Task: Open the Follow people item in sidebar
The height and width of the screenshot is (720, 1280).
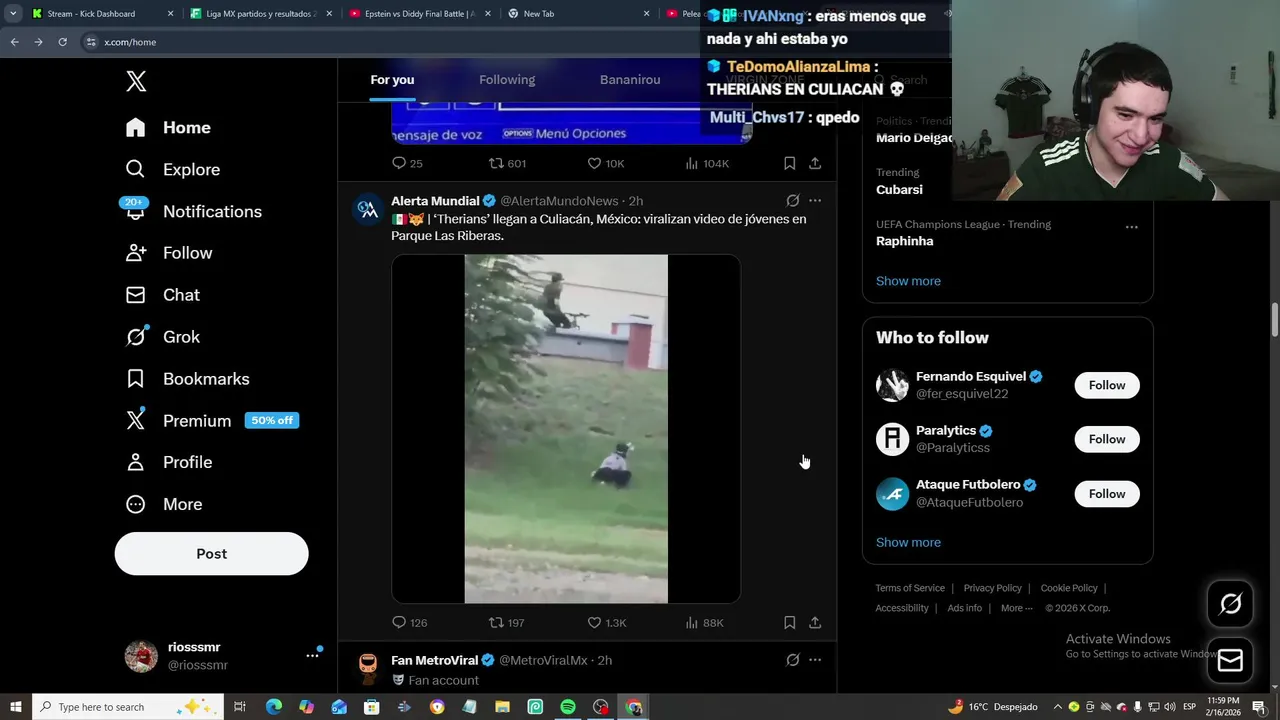Action: [168, 253]
